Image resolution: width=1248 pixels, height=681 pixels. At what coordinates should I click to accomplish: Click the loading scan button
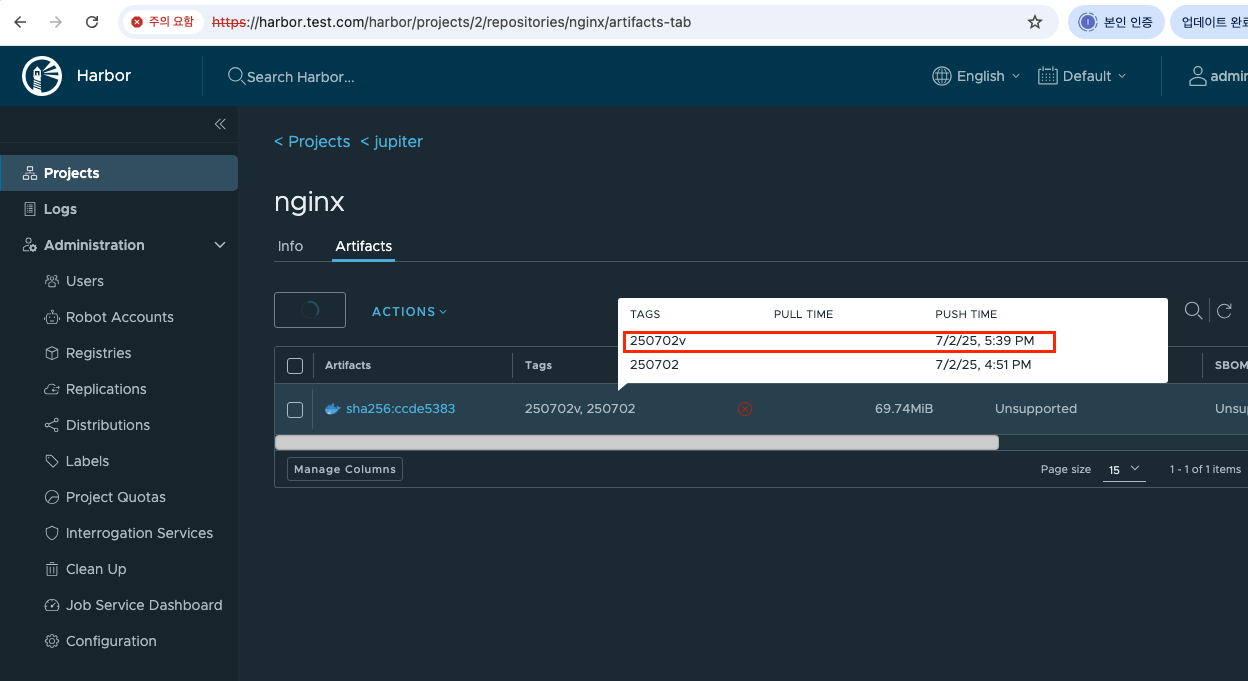click(x=310, y=310)
